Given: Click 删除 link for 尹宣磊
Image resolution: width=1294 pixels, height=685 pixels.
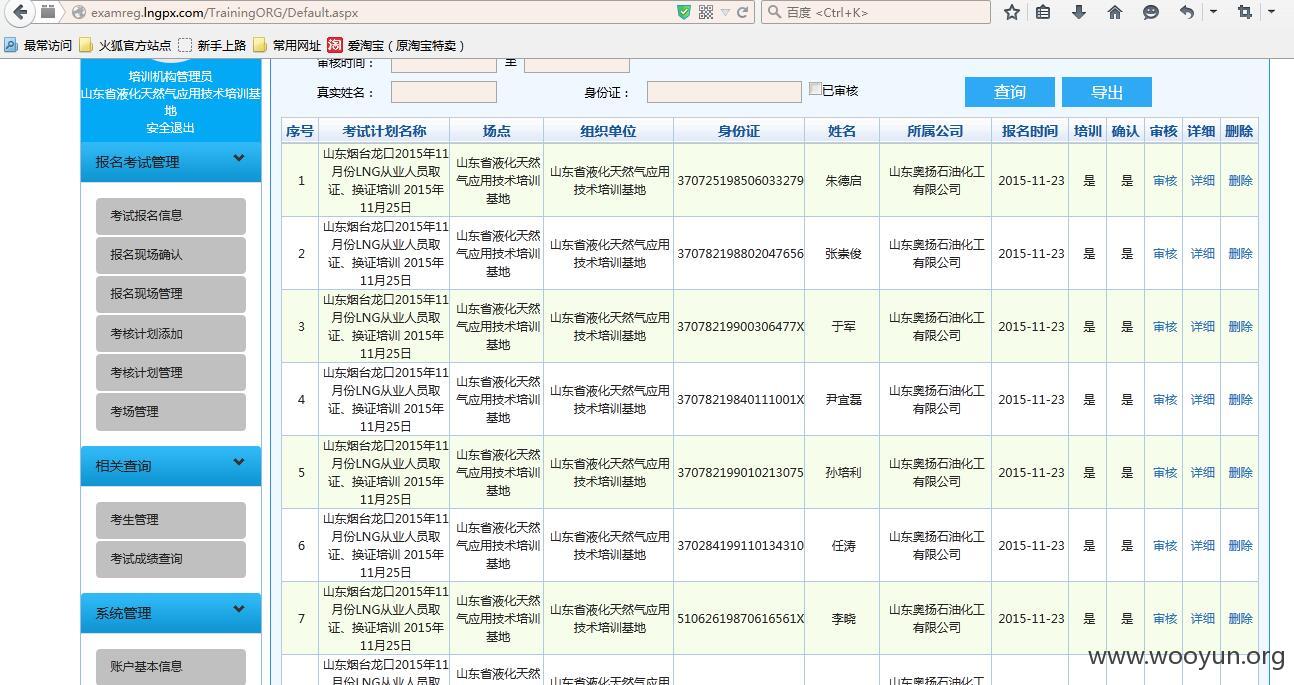Looking at the screenshot, I should [1240, 400].
